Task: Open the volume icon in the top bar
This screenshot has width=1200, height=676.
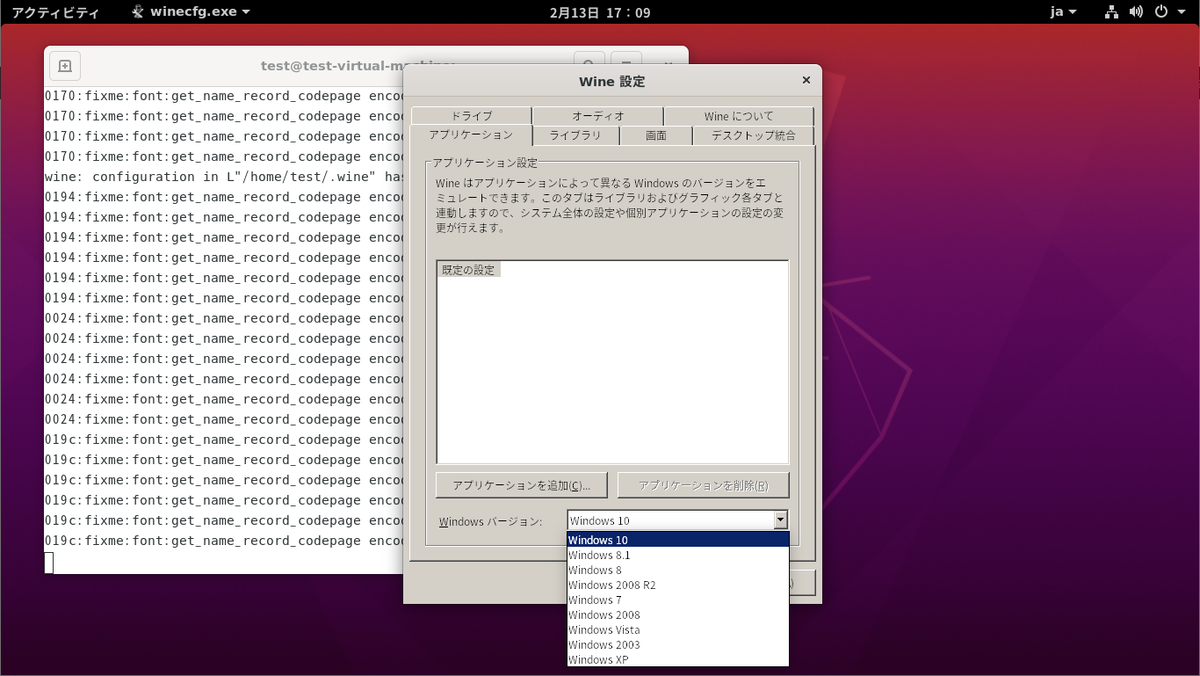Action: pos(1136,12)
